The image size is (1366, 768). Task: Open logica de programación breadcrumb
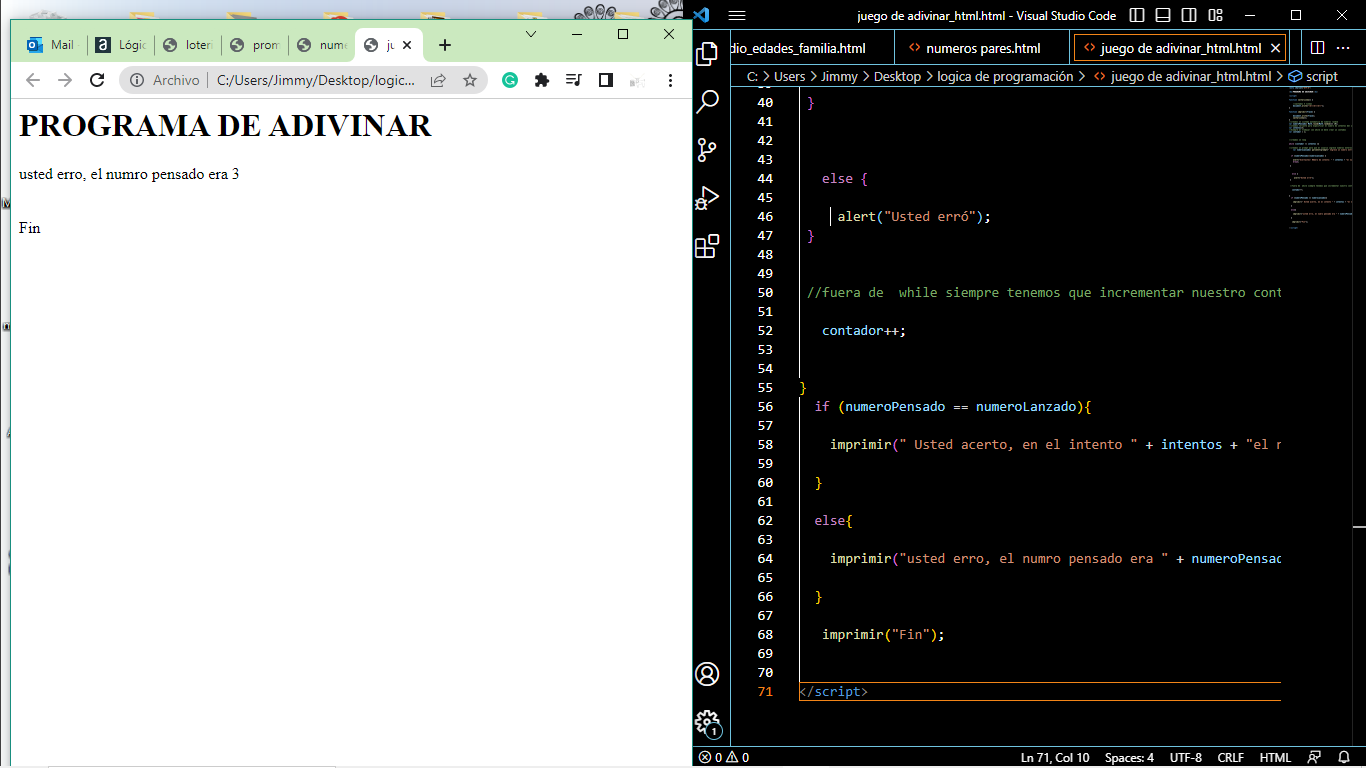click(x=1005, y=76)
